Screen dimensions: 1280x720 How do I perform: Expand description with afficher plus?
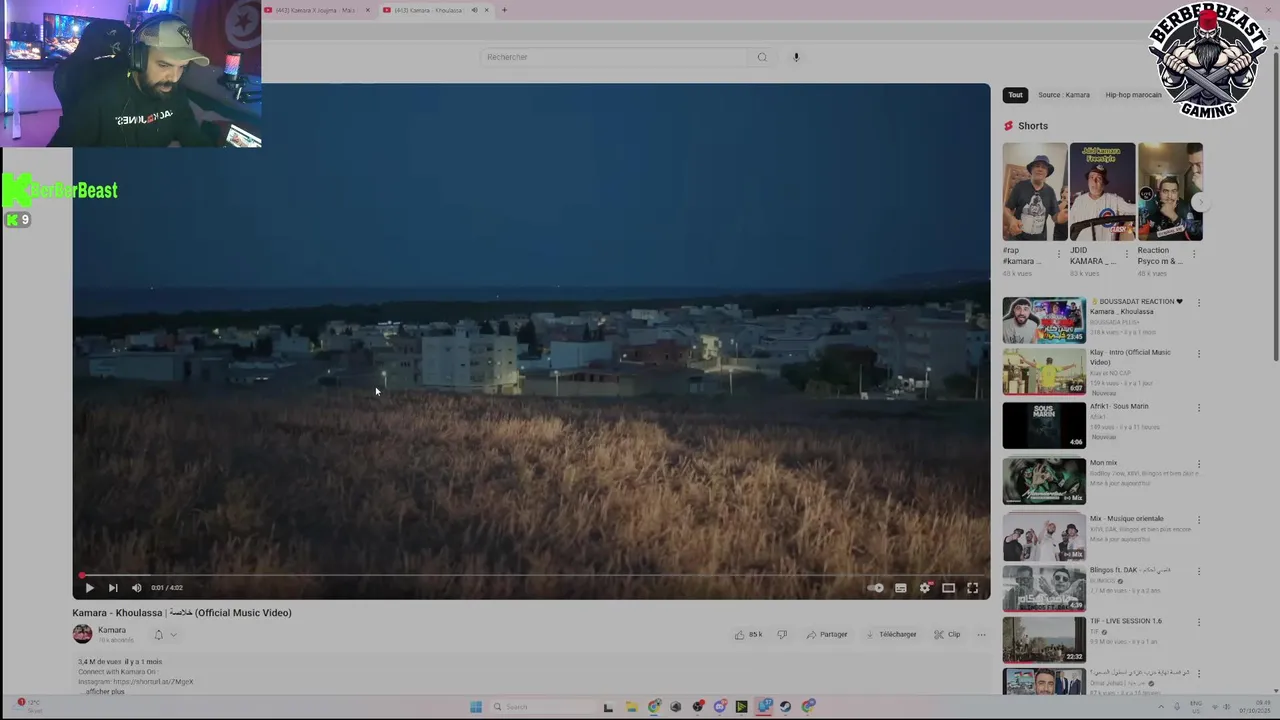coord(103,691)
